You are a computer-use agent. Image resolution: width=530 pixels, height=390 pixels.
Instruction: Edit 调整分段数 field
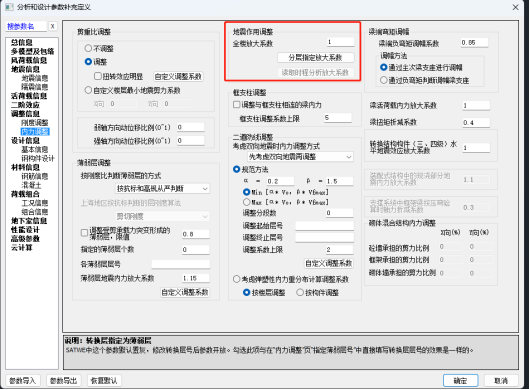click(339, 213)
